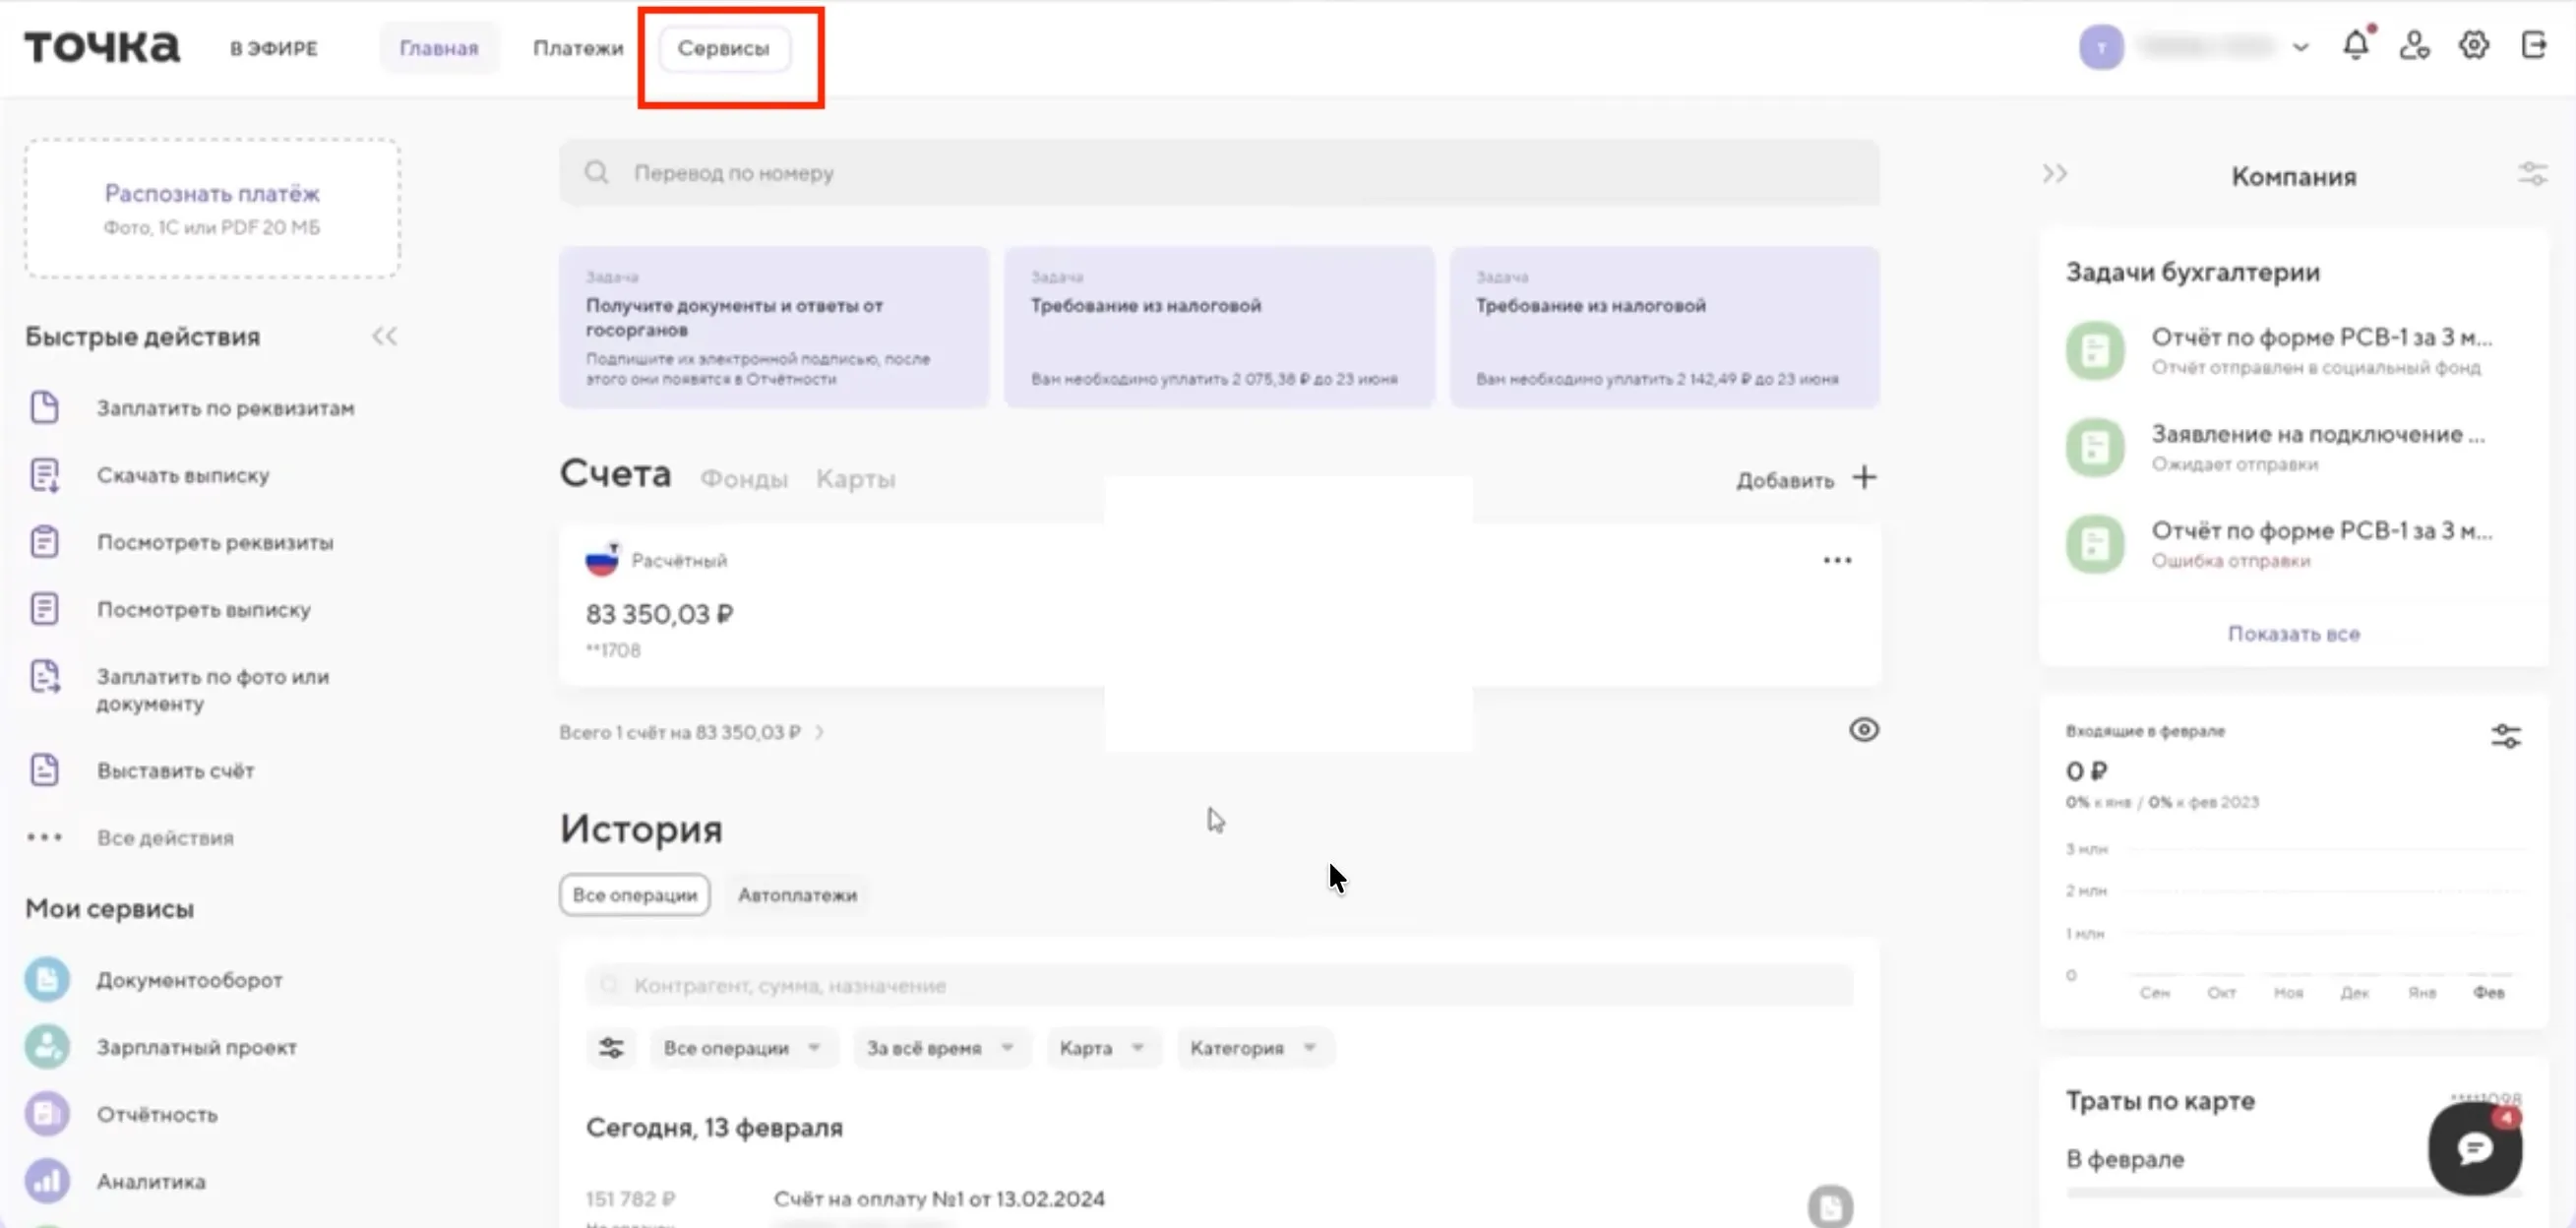Image resolution: width=2576 pixels, height=1228 pixels.
Task: Collapse the Быстрые действия sidebar
Action: point(385,337)
